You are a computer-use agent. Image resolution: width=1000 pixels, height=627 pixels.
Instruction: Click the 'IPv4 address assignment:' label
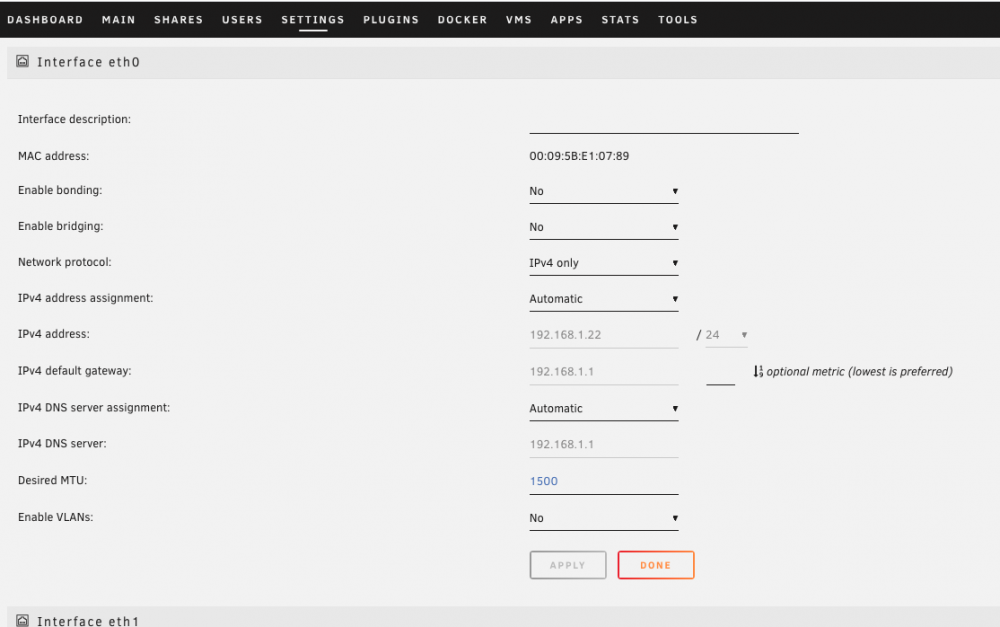tap(85, 298)
